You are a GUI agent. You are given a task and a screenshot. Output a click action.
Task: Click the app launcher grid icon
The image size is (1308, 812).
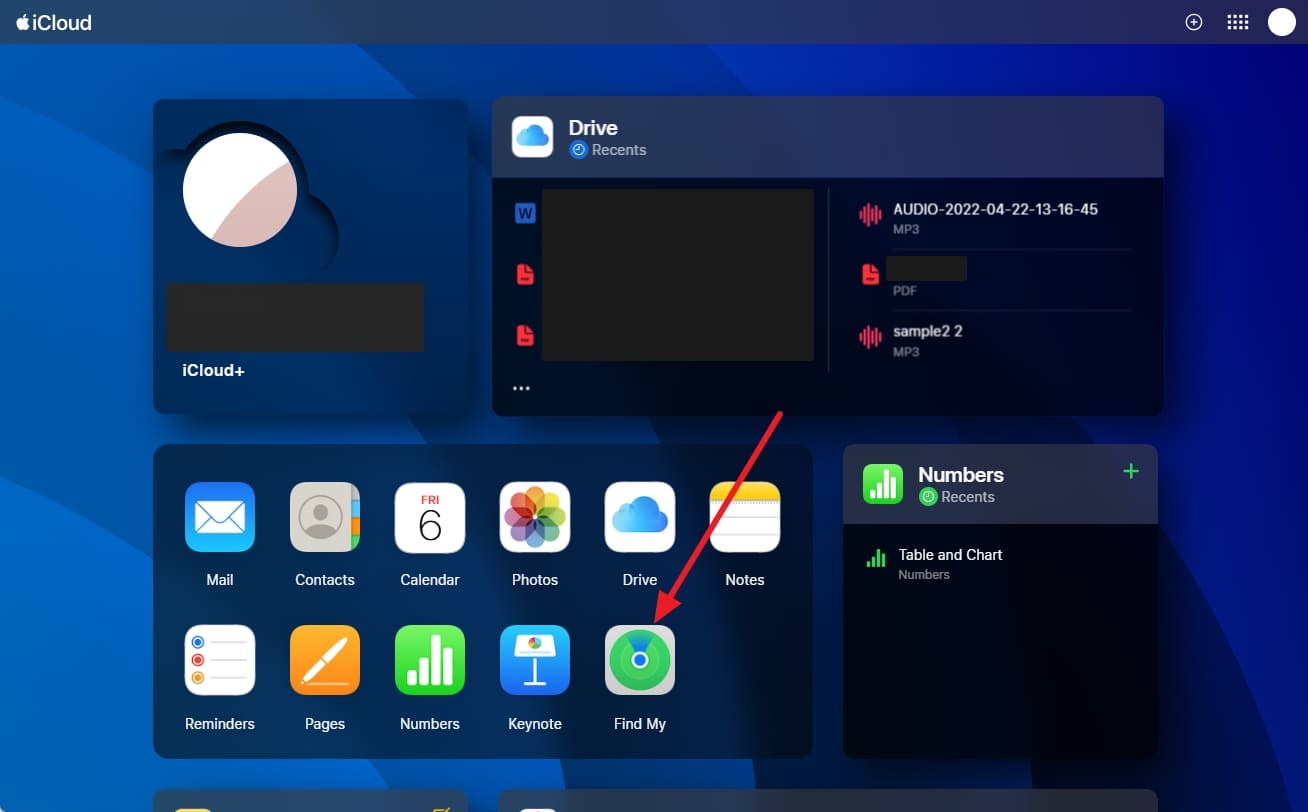tap(1238, 22)
